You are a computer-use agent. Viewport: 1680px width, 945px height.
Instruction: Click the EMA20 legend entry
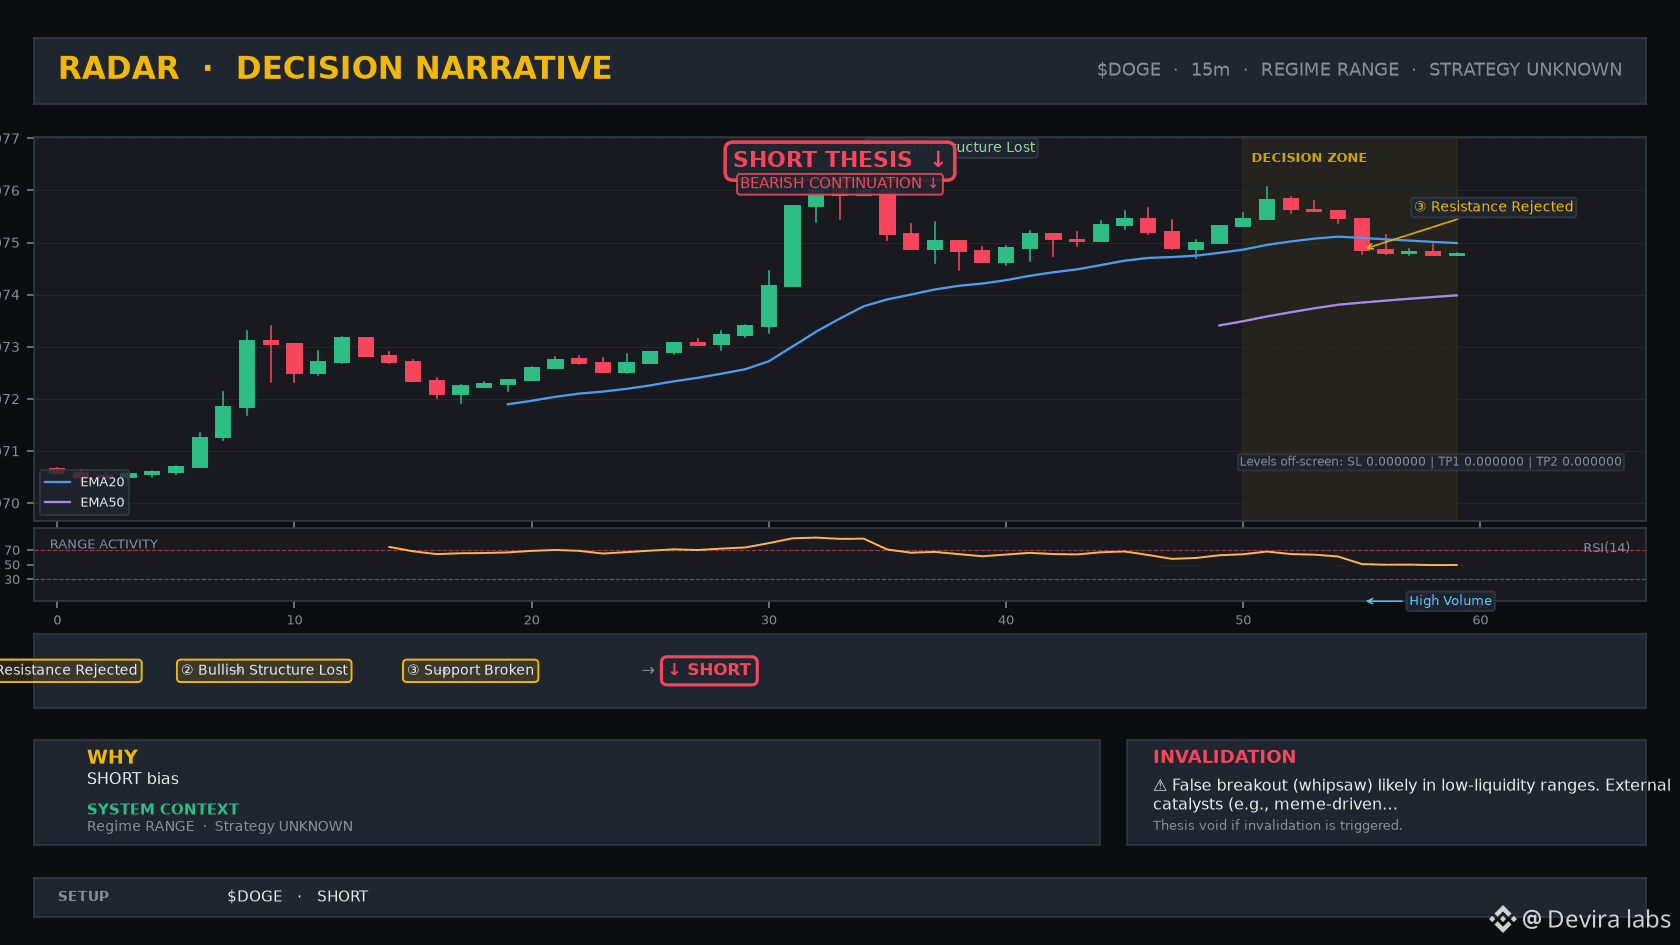(85, 482)
